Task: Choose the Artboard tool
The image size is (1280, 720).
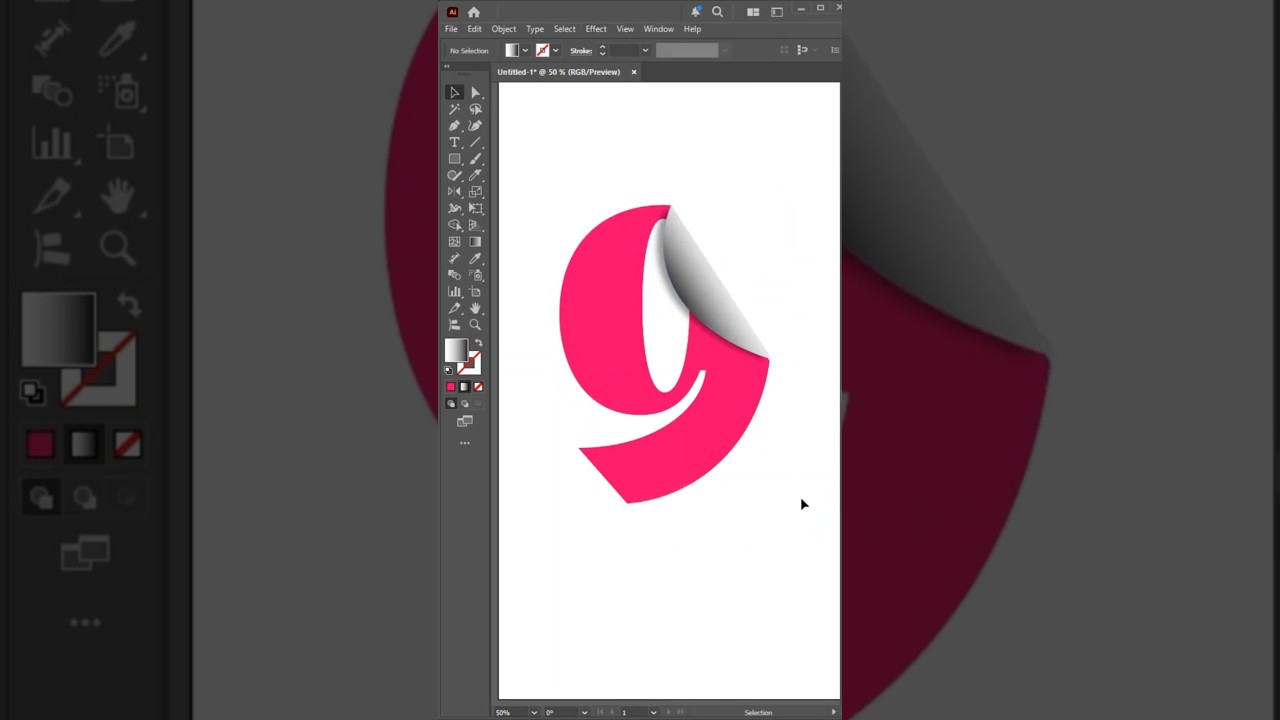Action: 475,292
